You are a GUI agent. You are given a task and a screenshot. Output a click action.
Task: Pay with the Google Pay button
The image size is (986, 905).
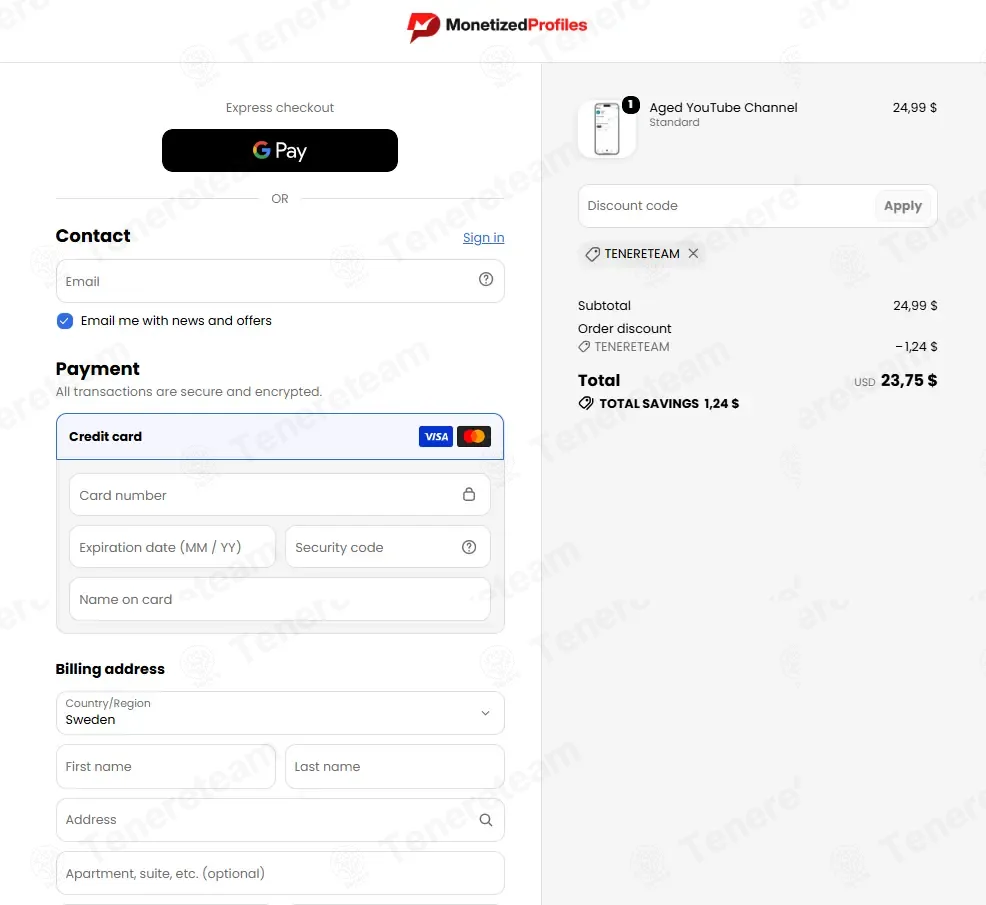point(280,150)
